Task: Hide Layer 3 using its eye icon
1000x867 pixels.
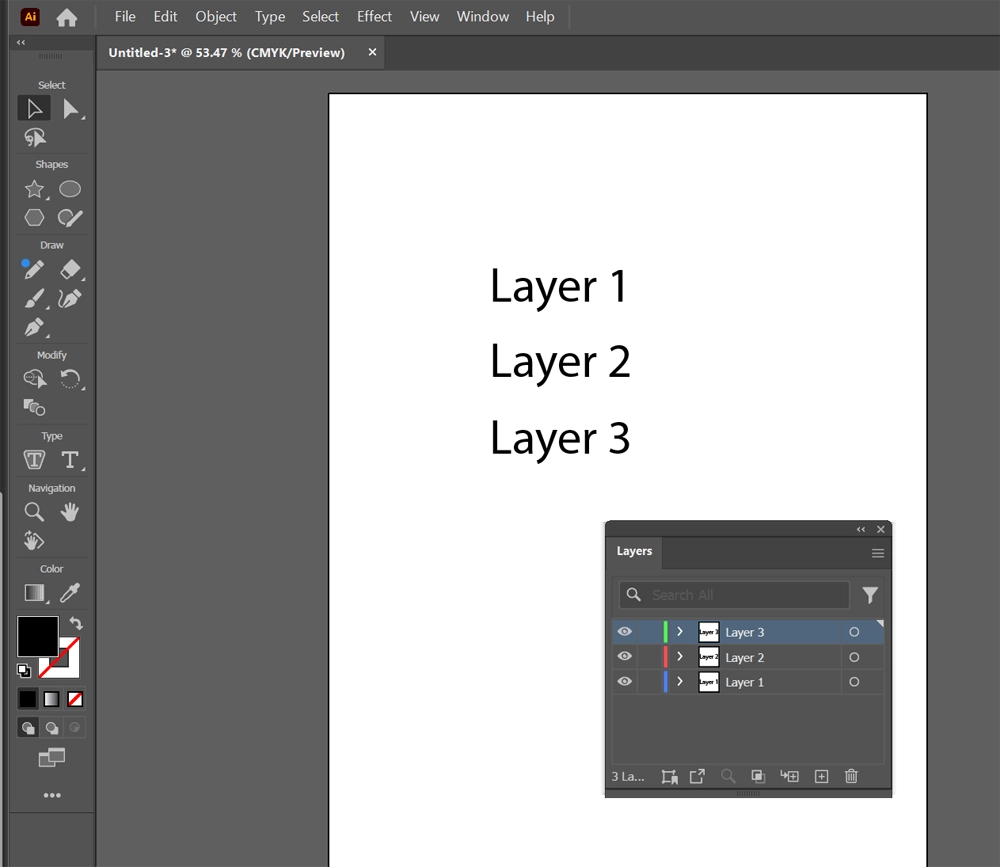Action: (625, 632)
